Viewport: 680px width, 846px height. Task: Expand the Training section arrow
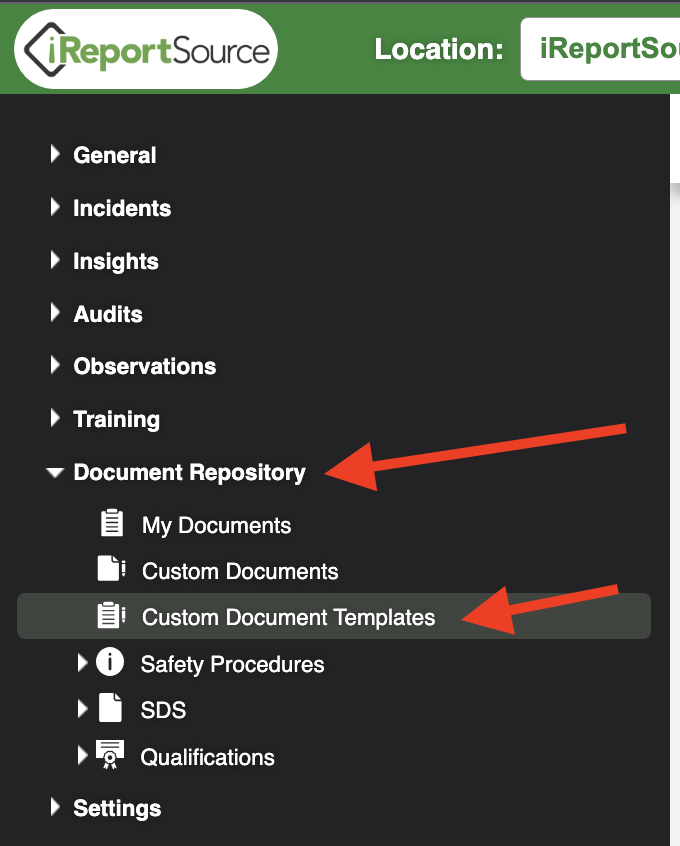coord(55,418)
